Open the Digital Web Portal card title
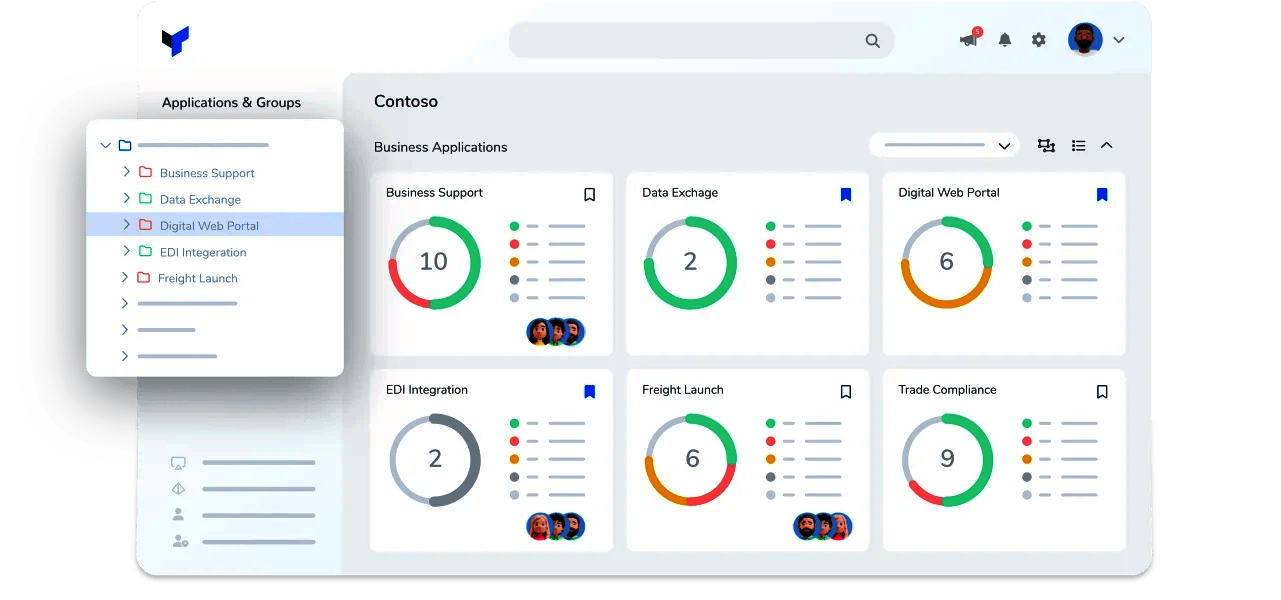 click(x=949, y=193)
